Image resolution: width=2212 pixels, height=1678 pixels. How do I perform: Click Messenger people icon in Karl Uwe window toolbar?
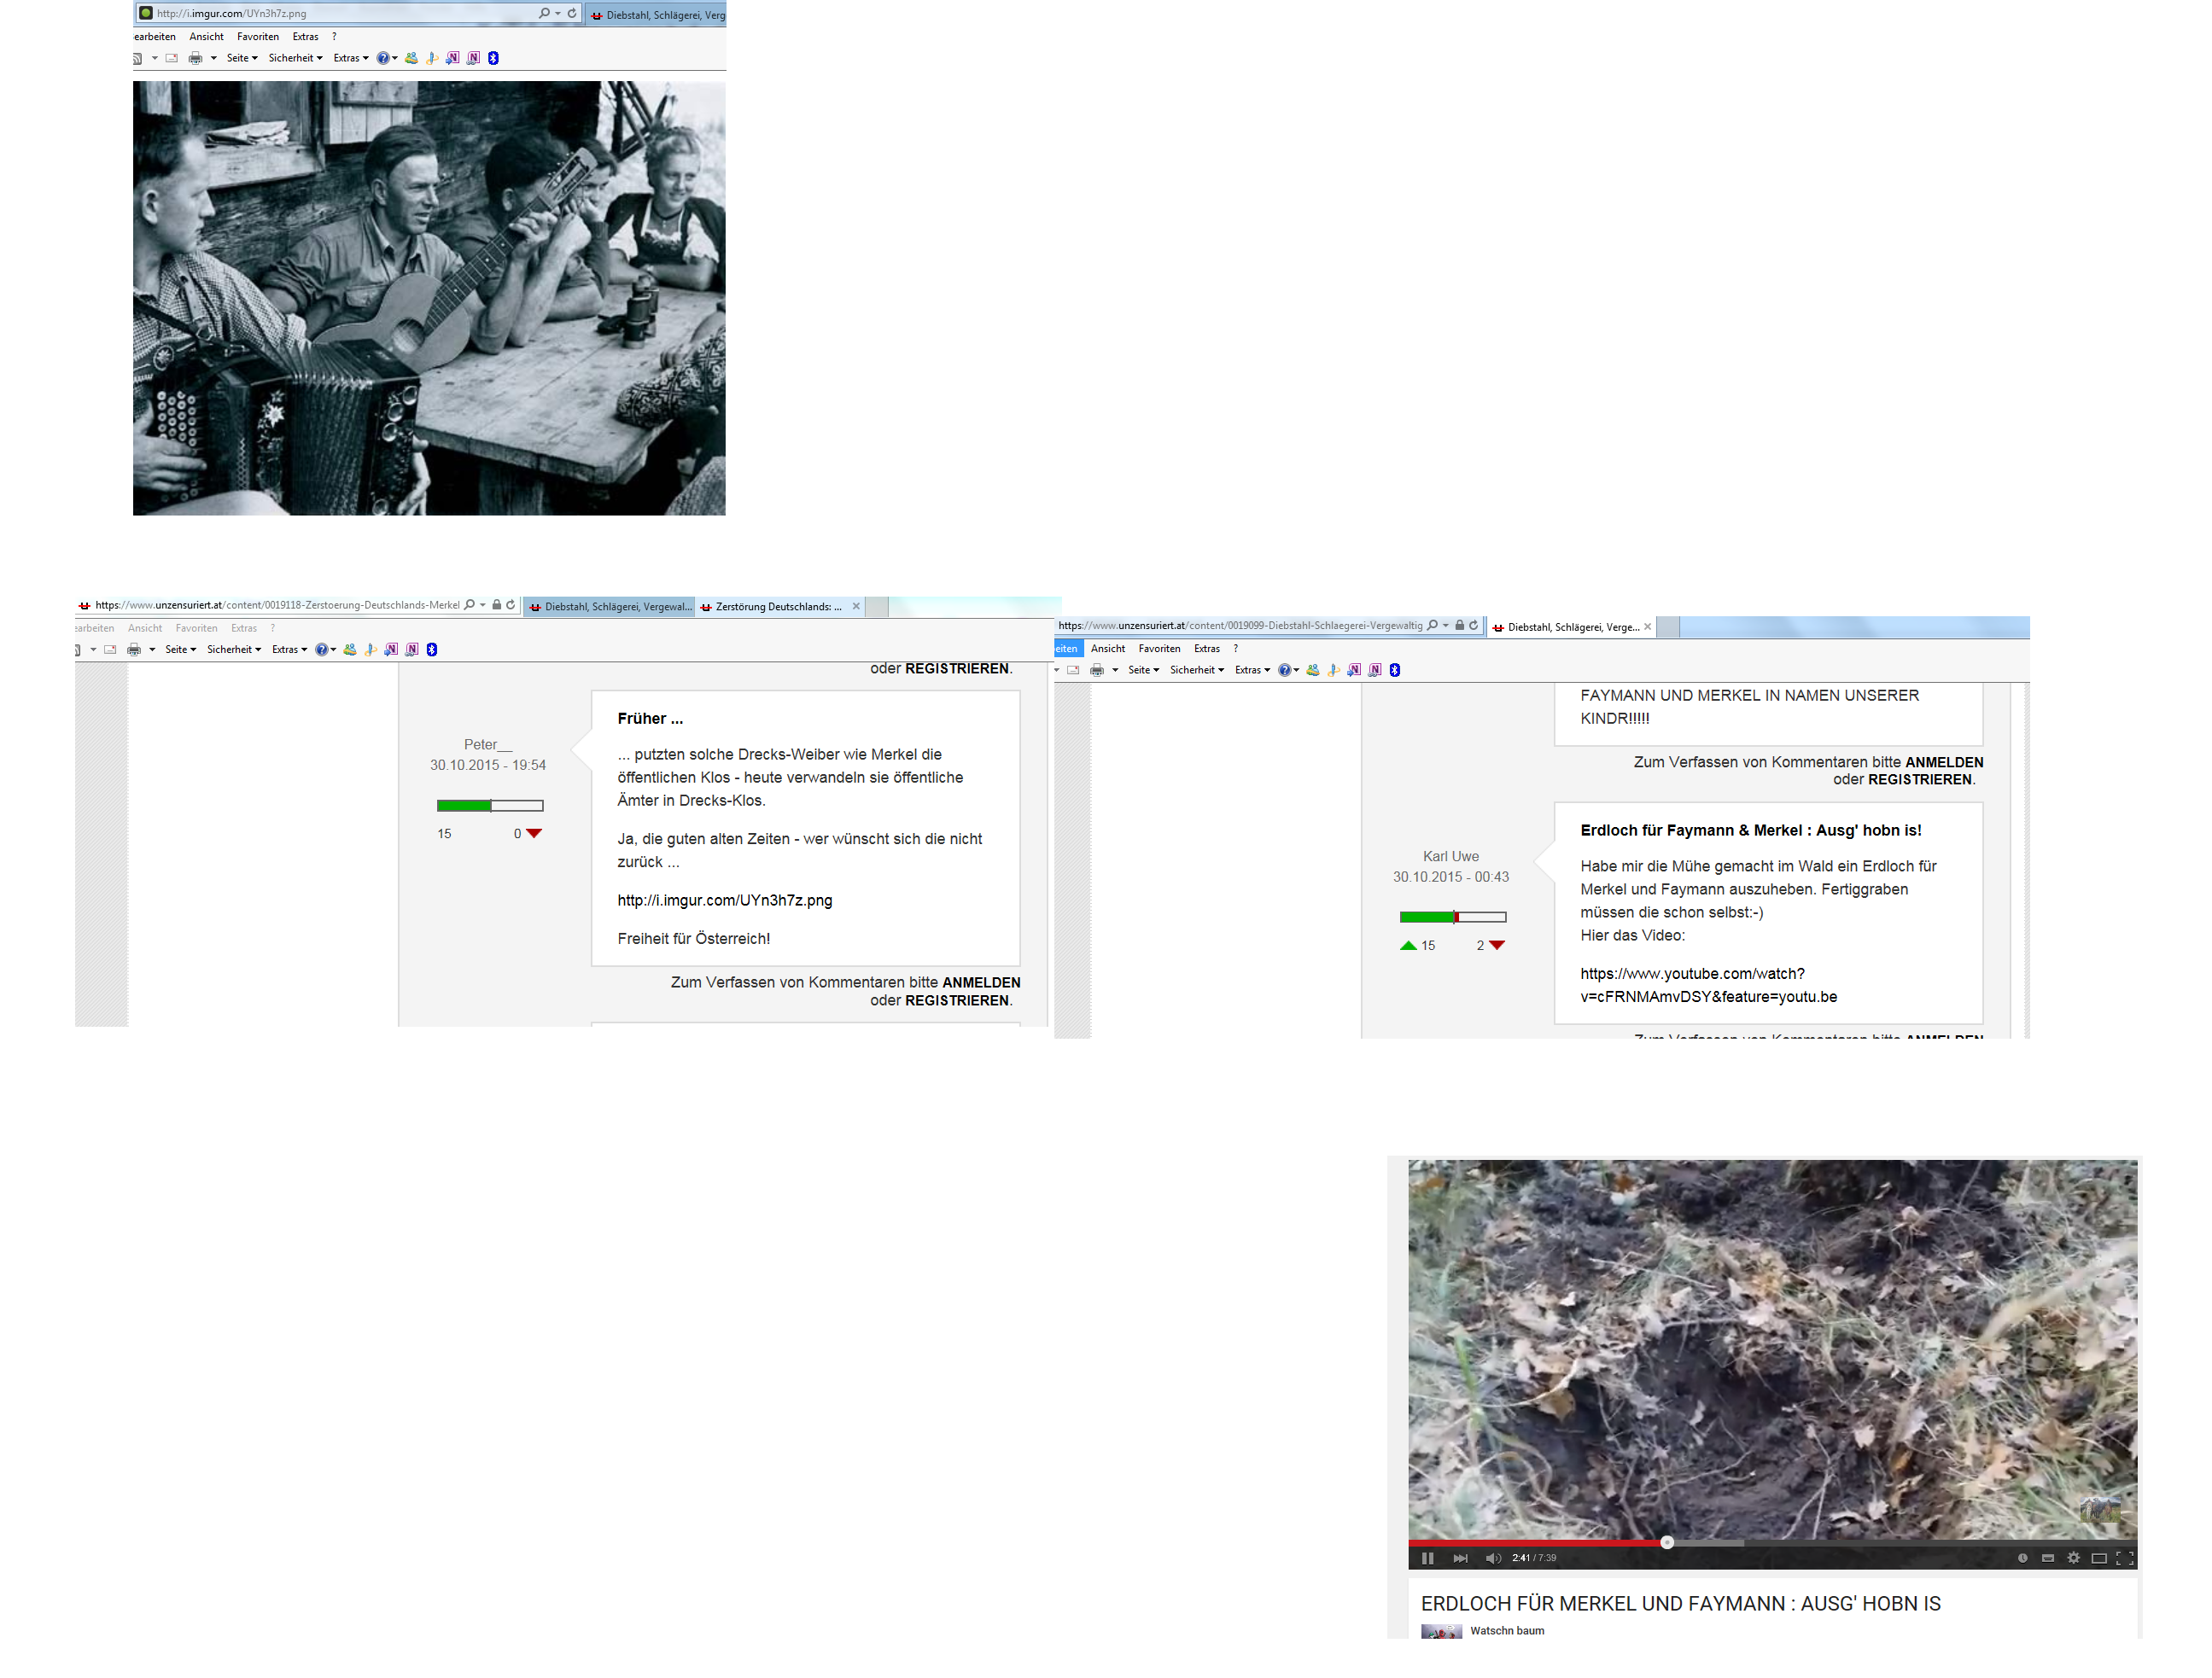point(1313,670)
